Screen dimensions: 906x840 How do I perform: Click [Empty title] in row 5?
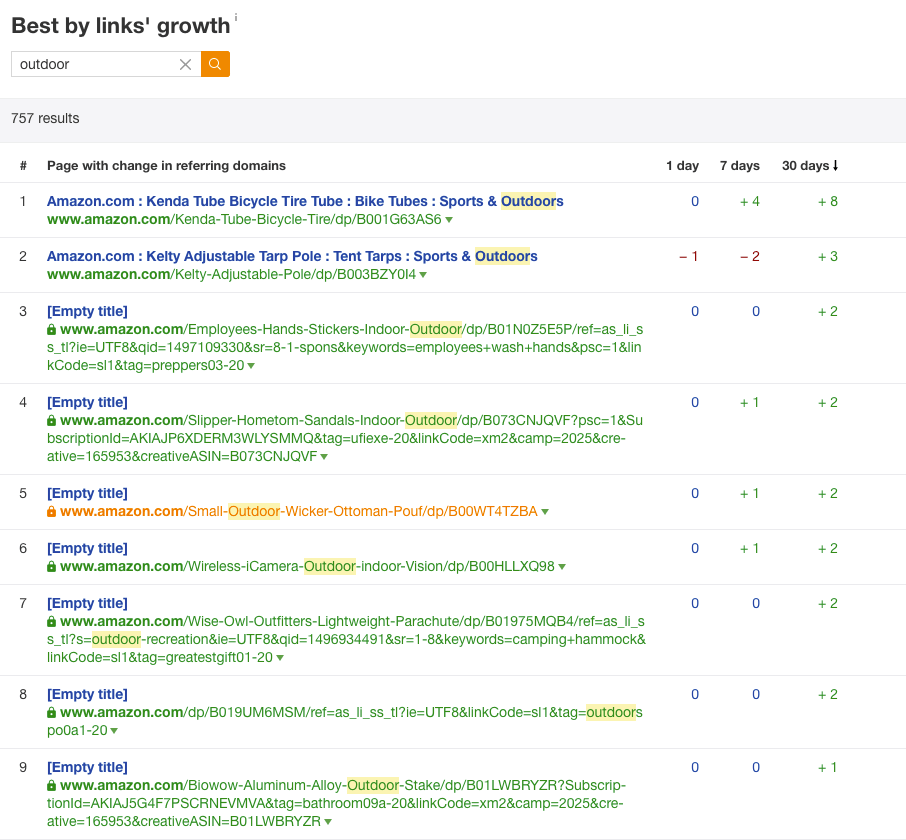[x=87, y=493]
